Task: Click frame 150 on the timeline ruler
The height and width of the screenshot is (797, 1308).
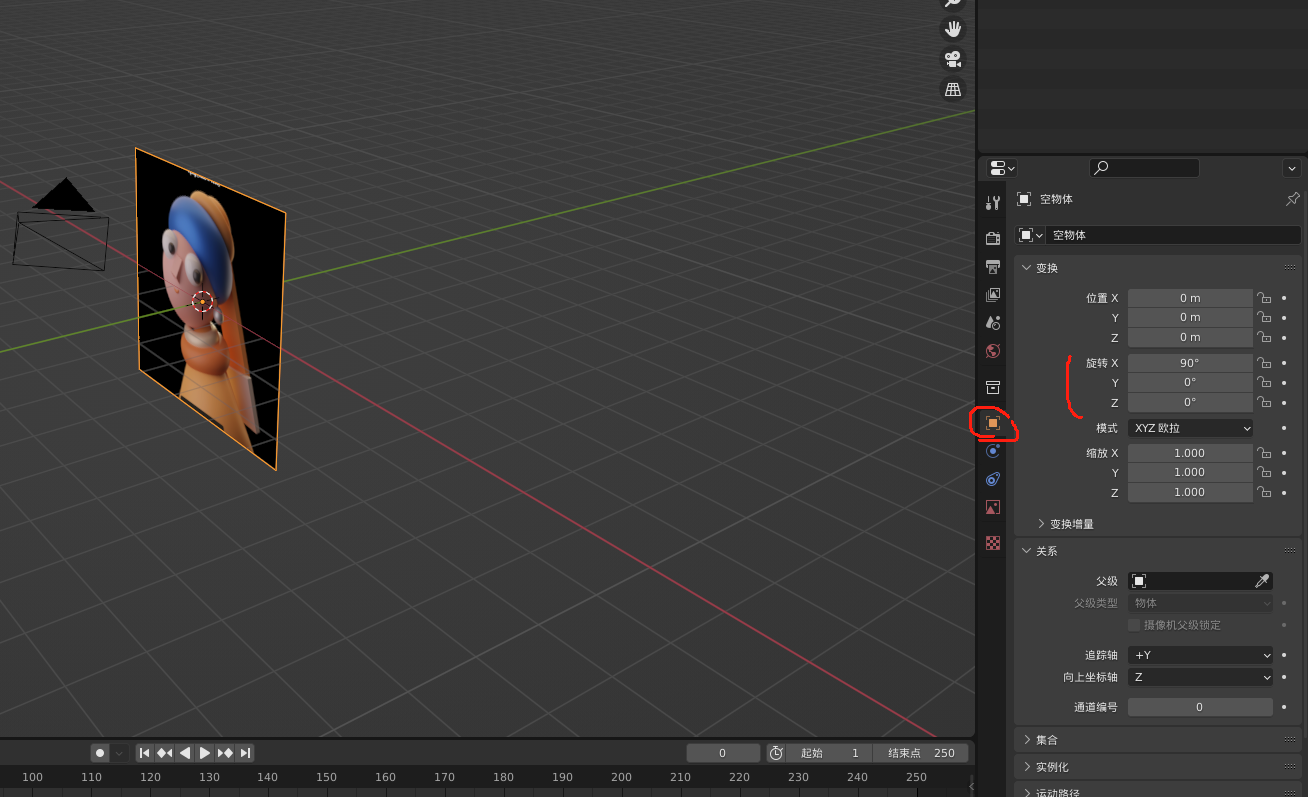Action: point(327,777)
